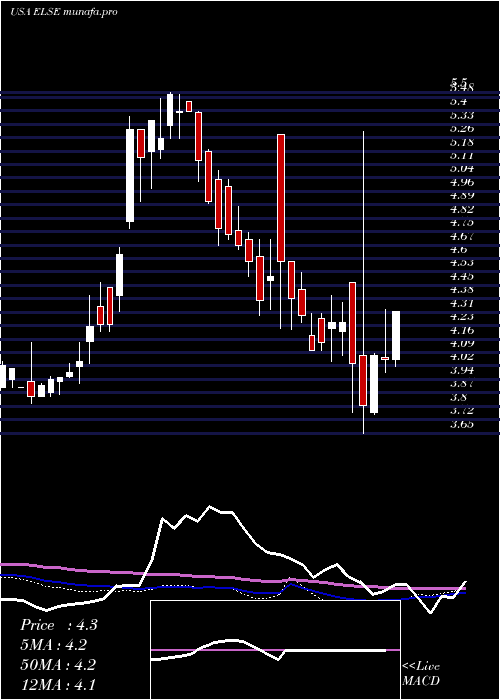Click the 4.45 price axis label
The height and width of the screenshot is (700, 500).
462,276
